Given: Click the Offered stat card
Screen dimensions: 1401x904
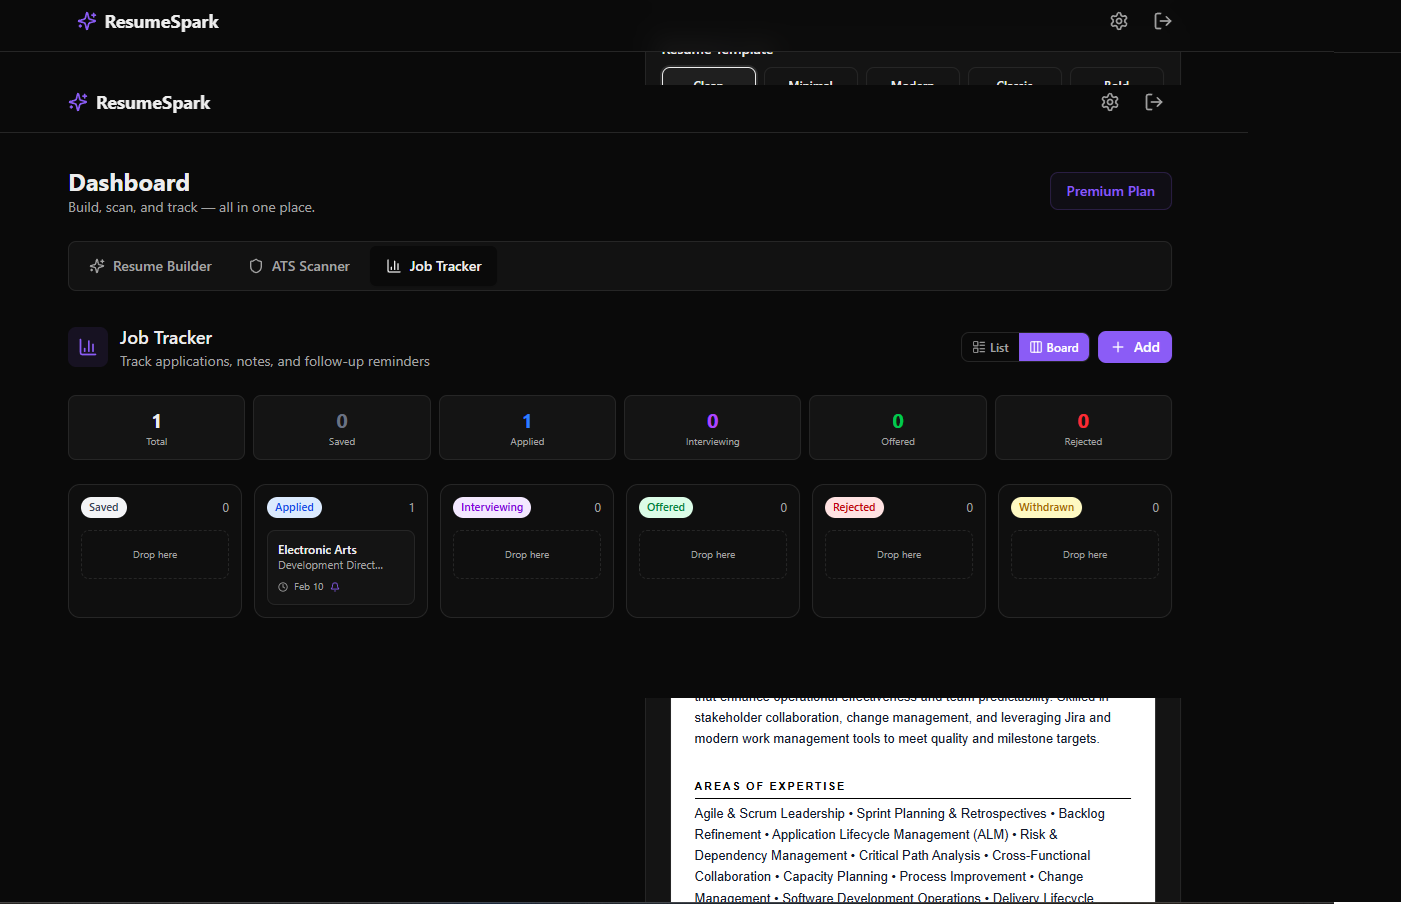Looking at the screenshot, I should coord(898,428).
